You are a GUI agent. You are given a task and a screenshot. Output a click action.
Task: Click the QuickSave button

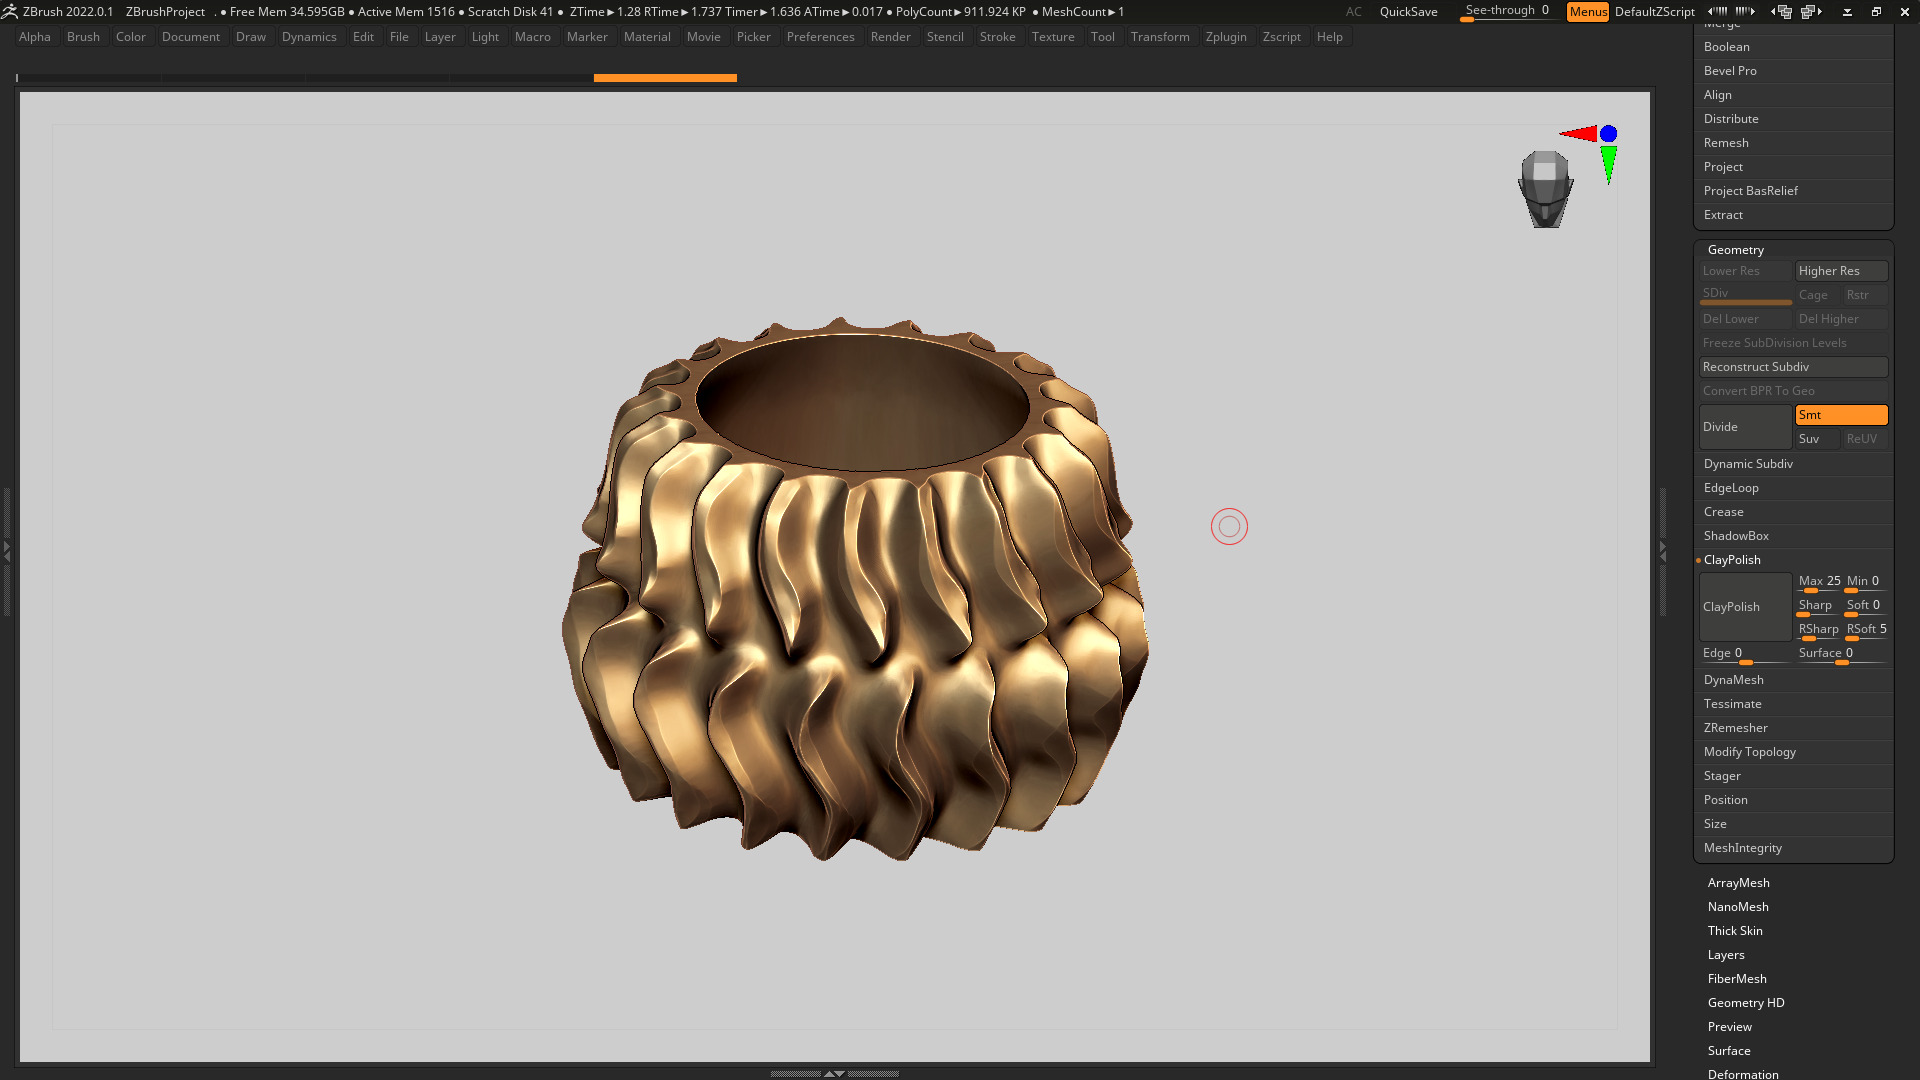pos(1408,11)
